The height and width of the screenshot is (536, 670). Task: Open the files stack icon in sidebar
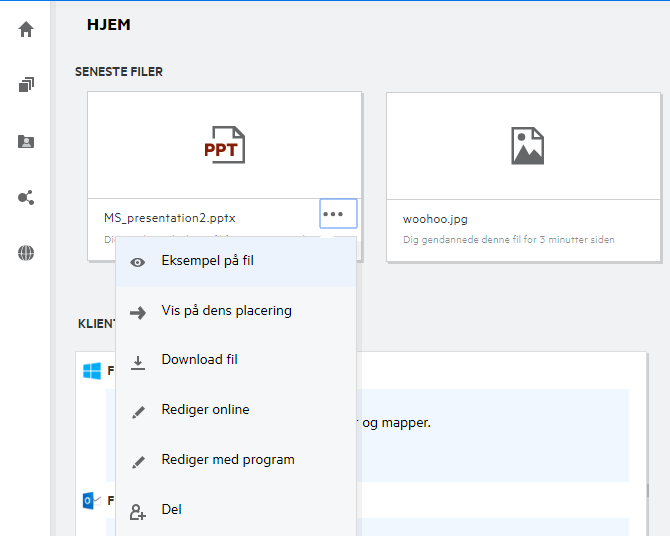click(26, 85)
